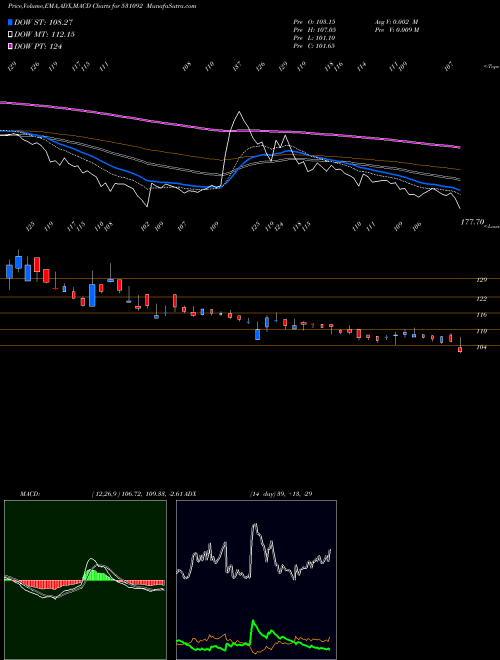Image resolution: width=500 pixels, height=660 pixels.
Task: Open the green MACD histogram panel
Action: pos(85,580)
